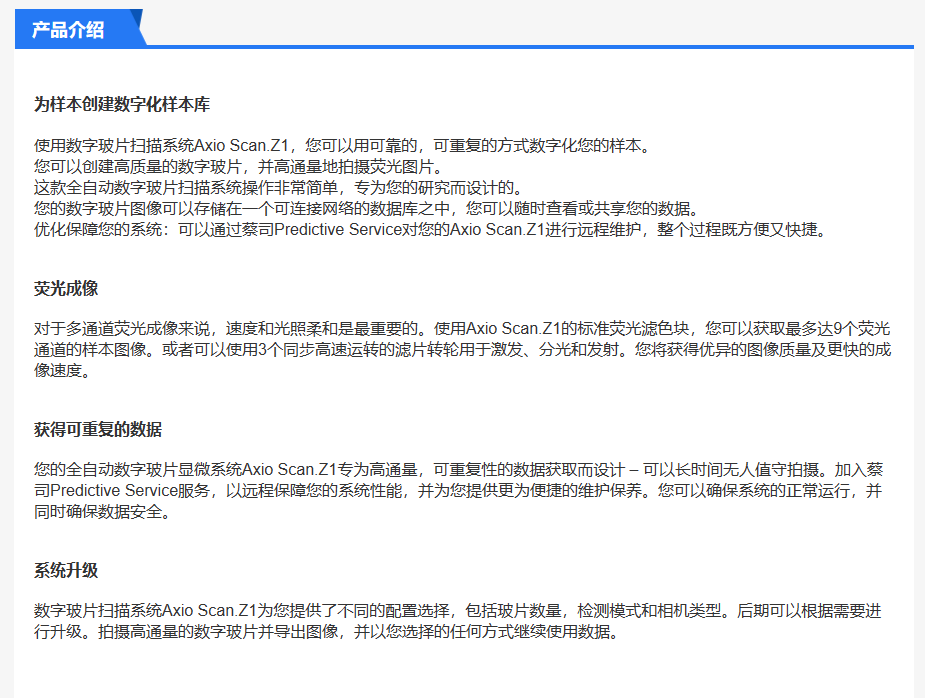Select the 荧光成像 section heading

click(66, 288)
